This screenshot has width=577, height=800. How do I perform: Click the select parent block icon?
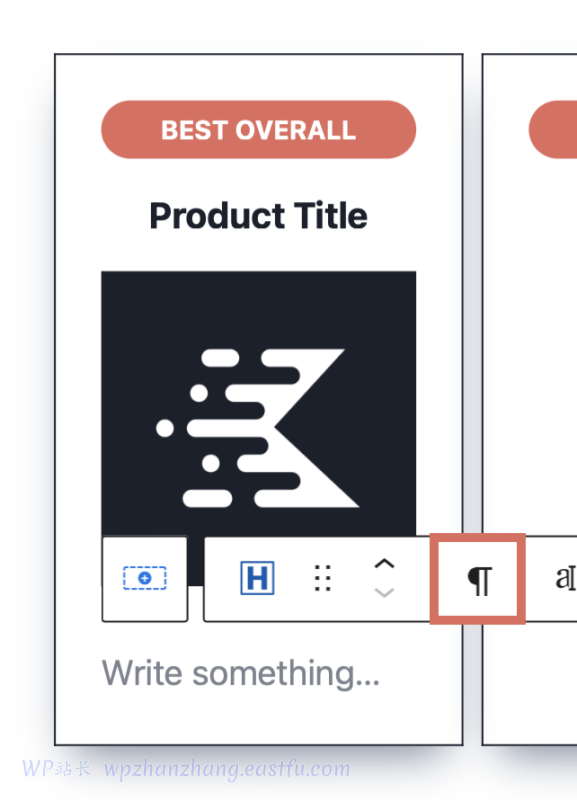(x=145, y=578)
